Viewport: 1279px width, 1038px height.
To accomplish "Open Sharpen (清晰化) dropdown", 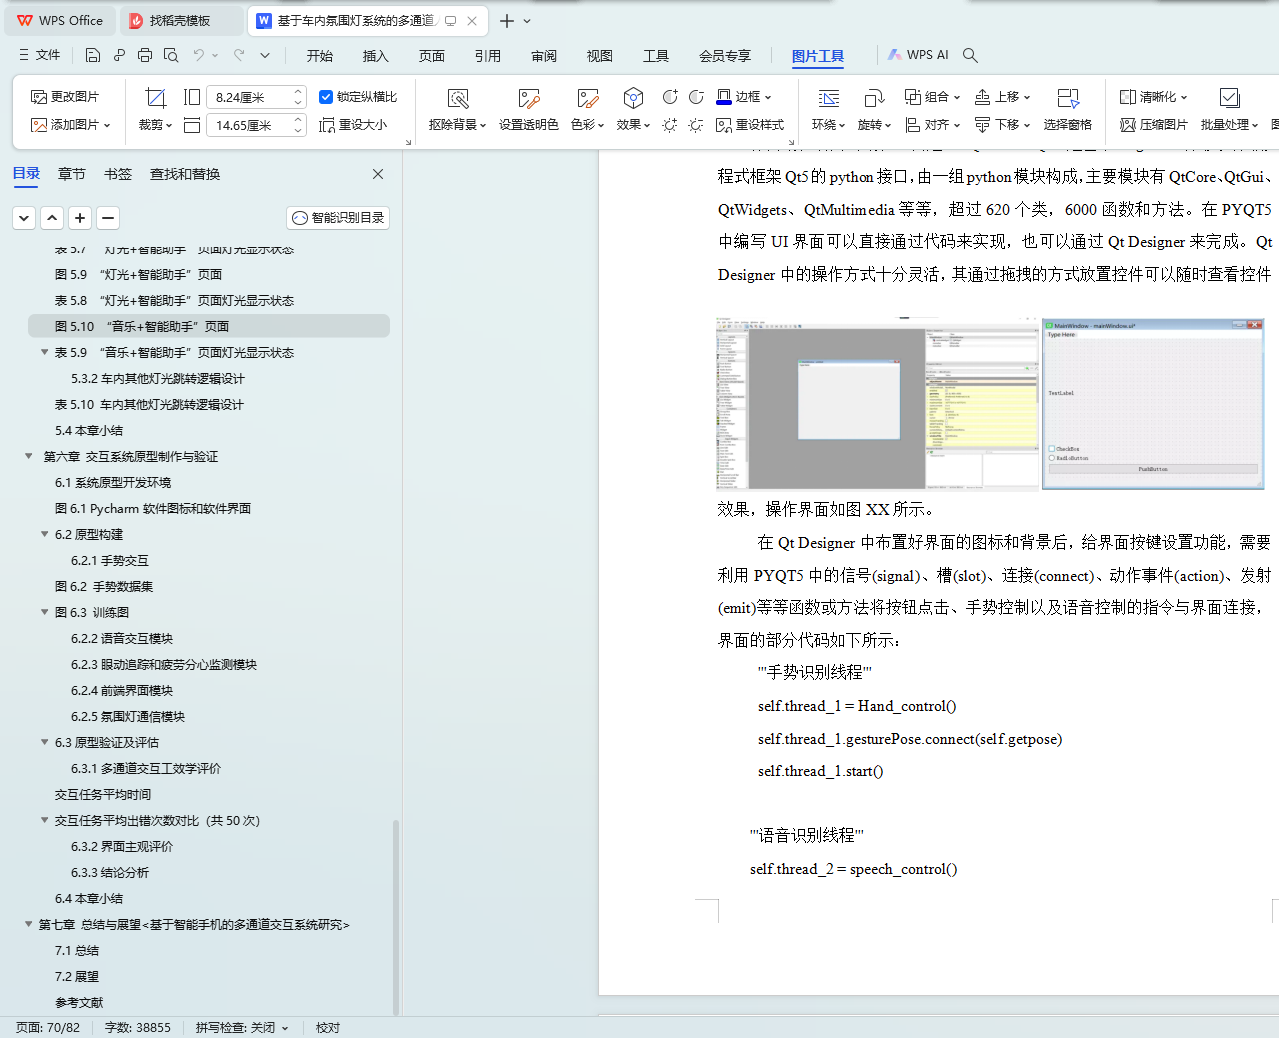I will click(1153, 97).
